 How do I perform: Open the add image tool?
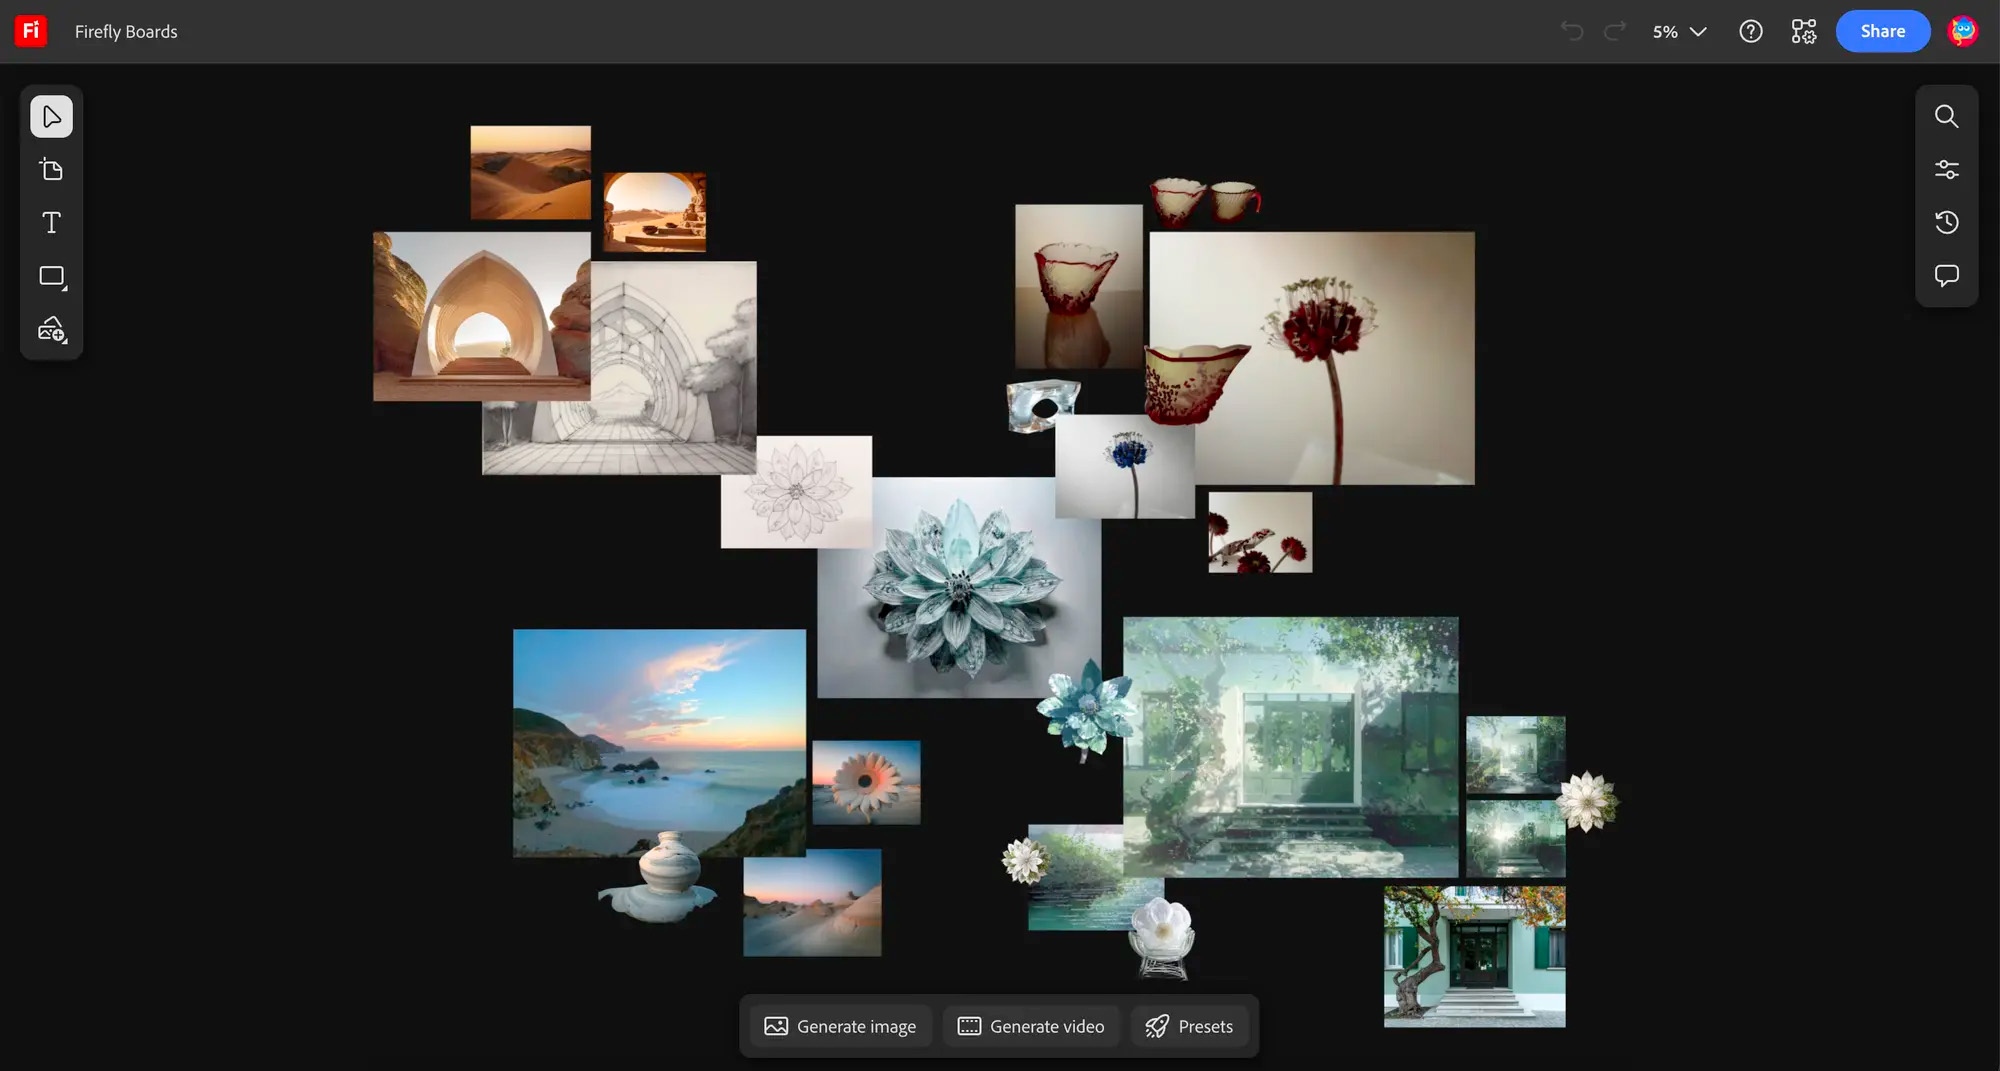[51, 330]
